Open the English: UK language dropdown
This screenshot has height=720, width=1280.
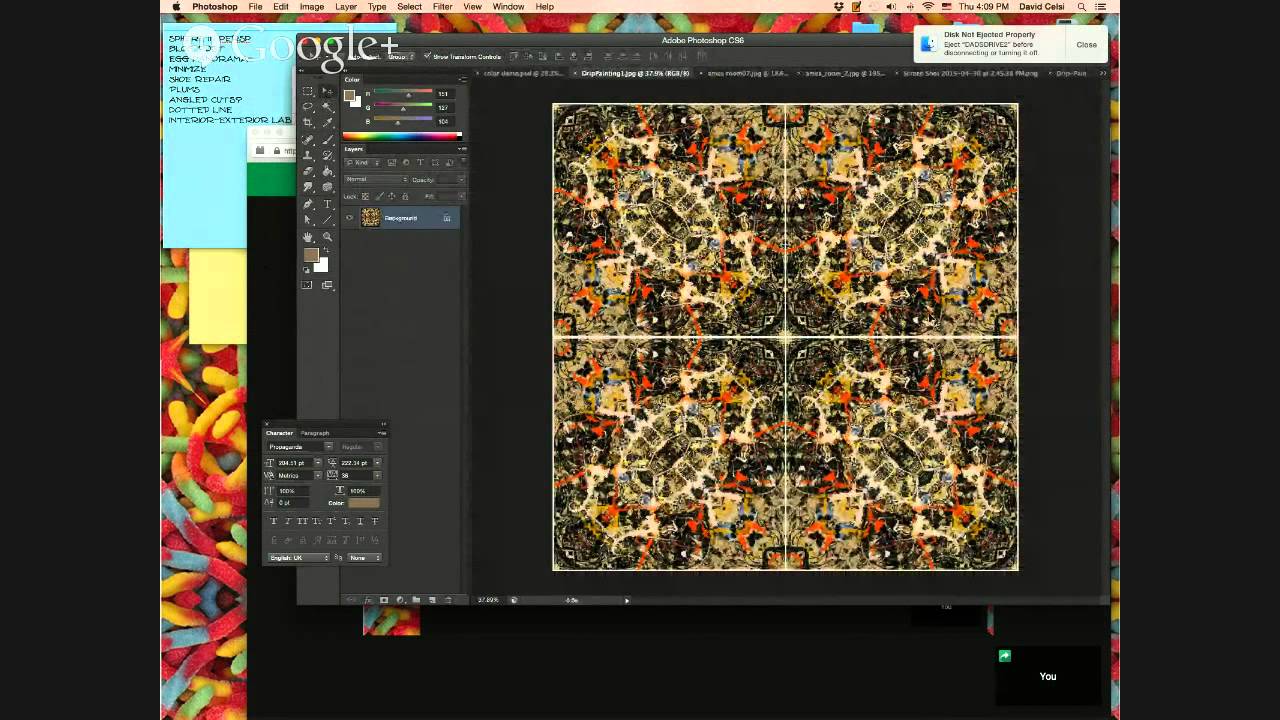[299, 557]
